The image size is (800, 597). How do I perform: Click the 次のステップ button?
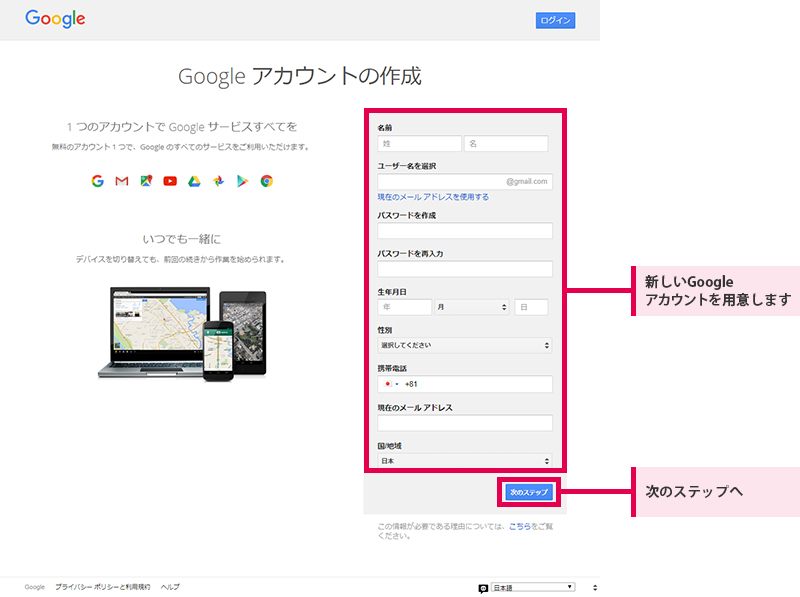coord(529,492)
